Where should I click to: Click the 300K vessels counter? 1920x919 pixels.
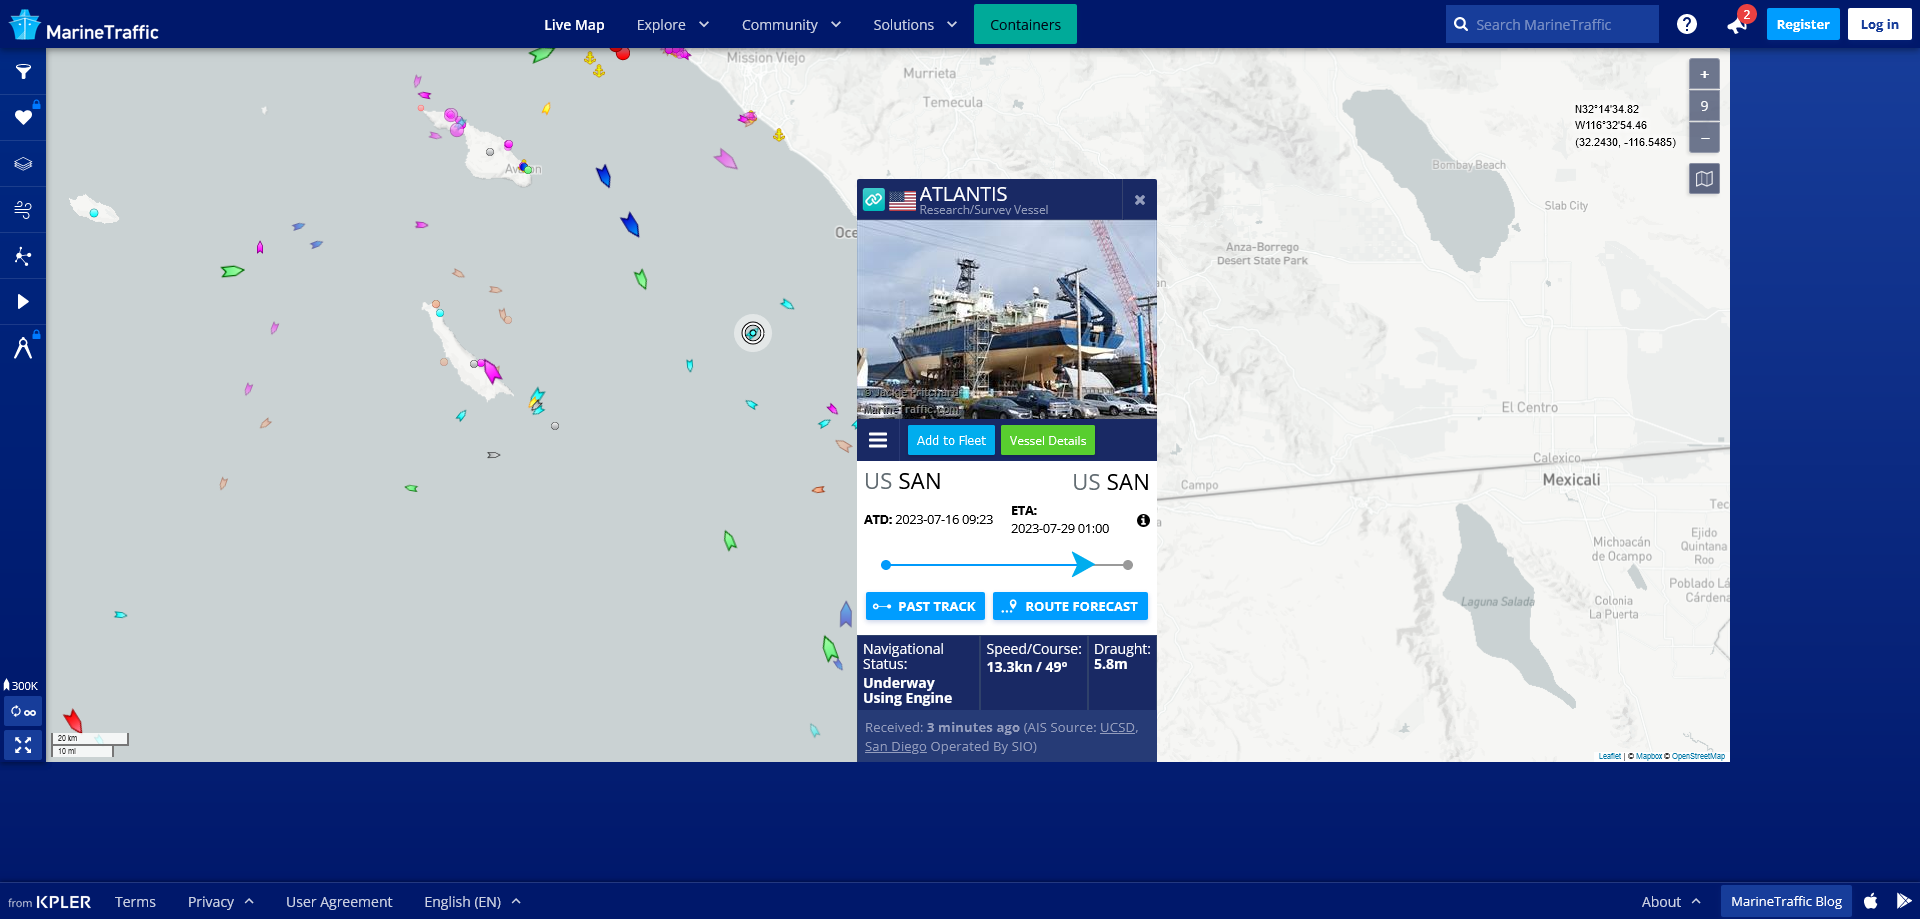[x=21, y=686]
